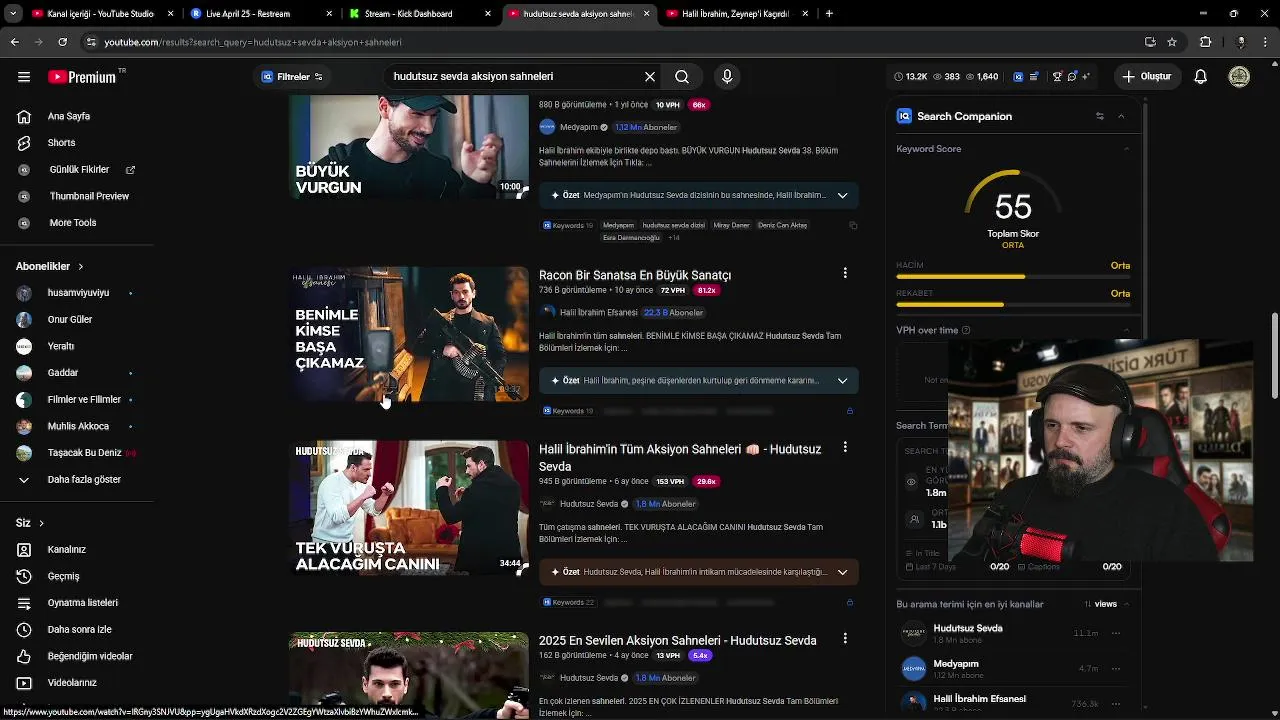
Task: Click the address bar URL
Action: coord(253,42)
